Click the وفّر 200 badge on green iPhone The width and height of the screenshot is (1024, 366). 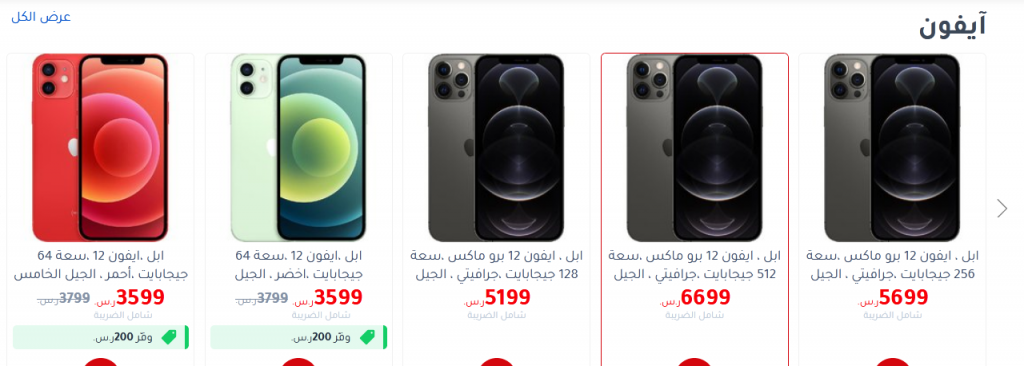pos(298,337)
